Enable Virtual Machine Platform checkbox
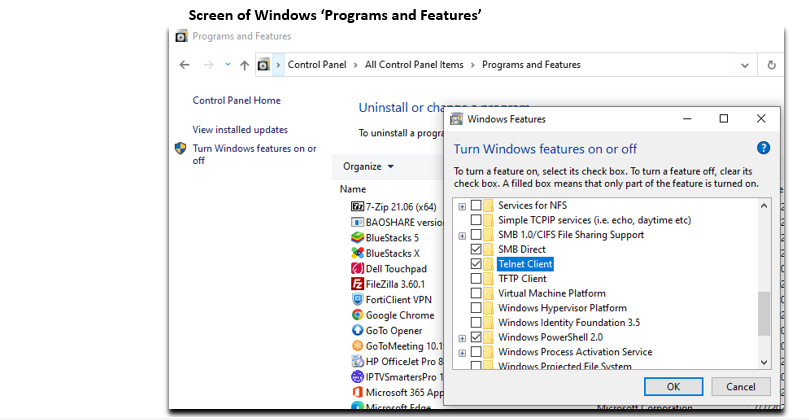Image resolution: width=809 pixels, height=420 pixels. pyautogui.click(x=476, y=293)
